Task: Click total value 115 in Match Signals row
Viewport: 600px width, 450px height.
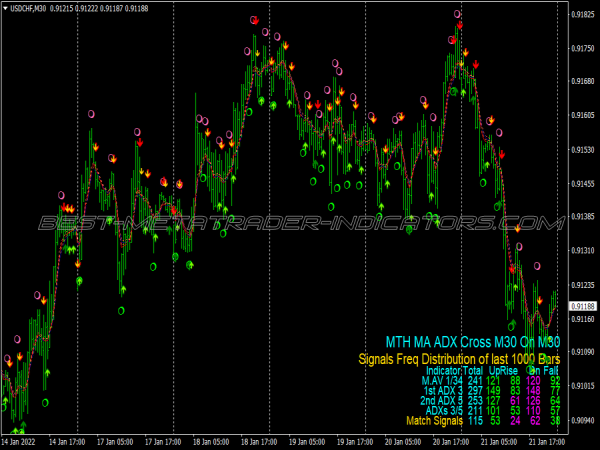Action: (x=475, y=421)
